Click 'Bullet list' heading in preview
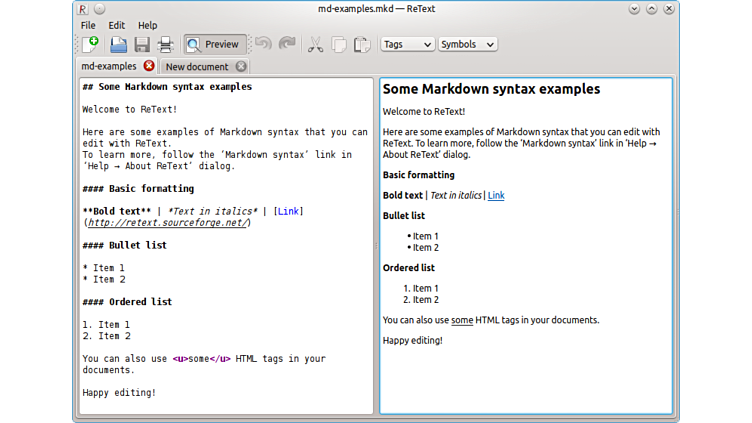The width and height of the screenshot is (752, 423). point(404,215)
